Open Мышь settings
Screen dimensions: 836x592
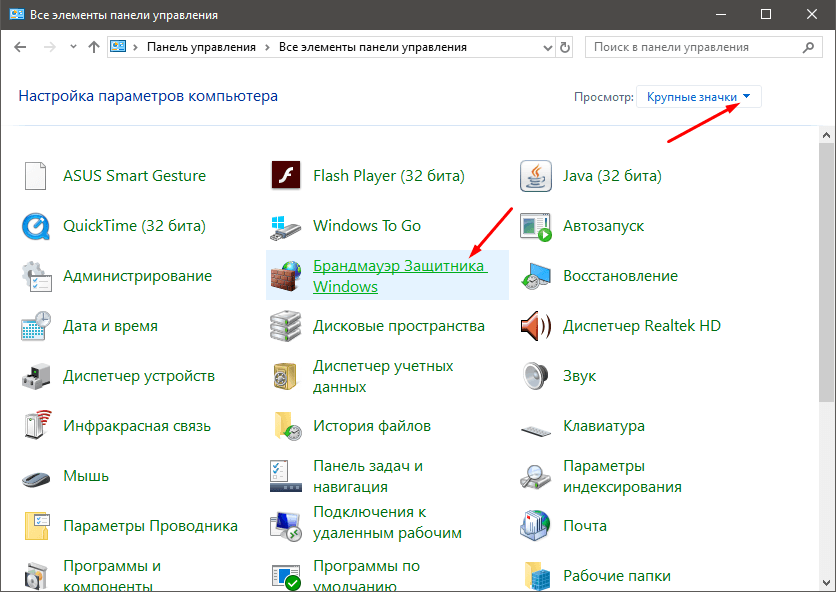click(87, 475)
